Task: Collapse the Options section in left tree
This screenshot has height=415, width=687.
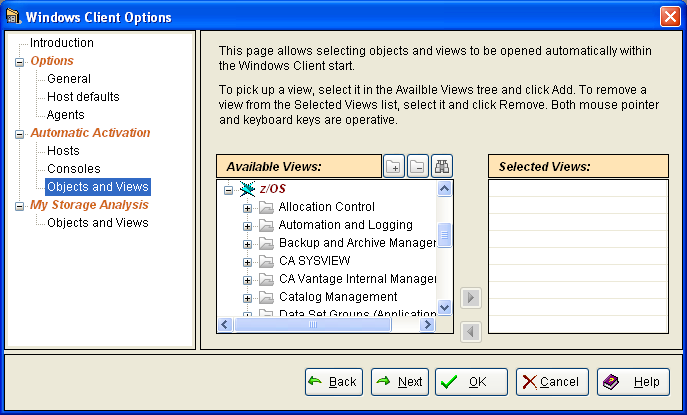Action: coord(19,62)
